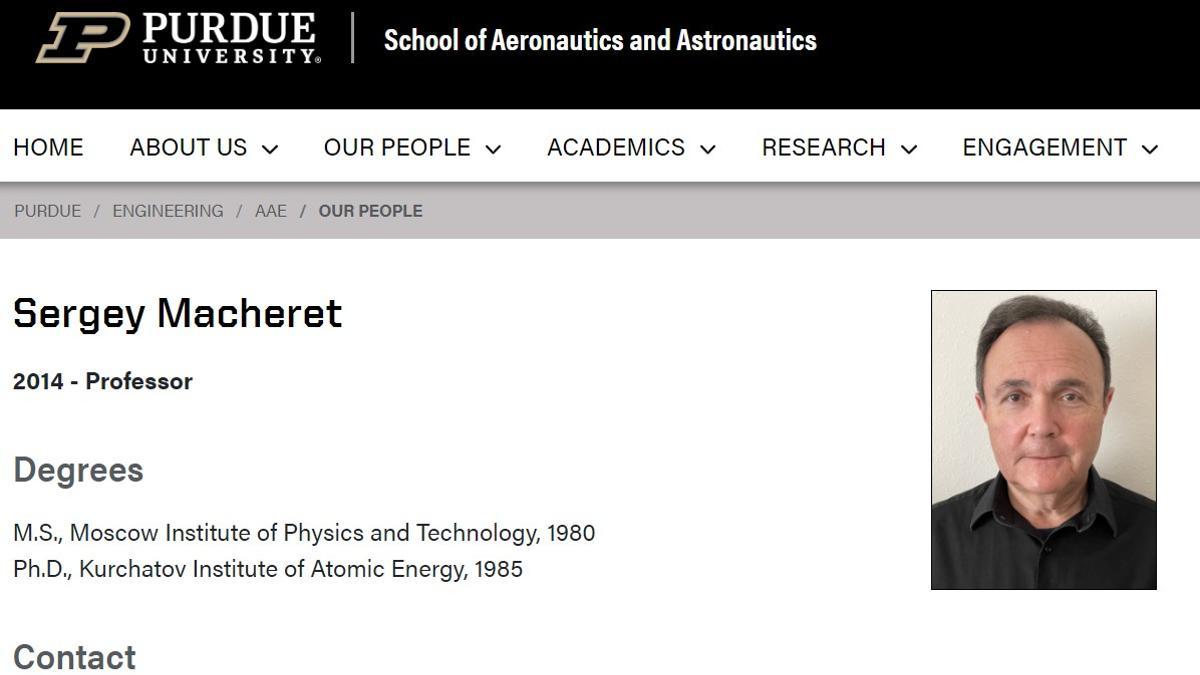Follow the PURDUE breadcrumb link
1200x675 pixels.
click(x=47, y=211)
